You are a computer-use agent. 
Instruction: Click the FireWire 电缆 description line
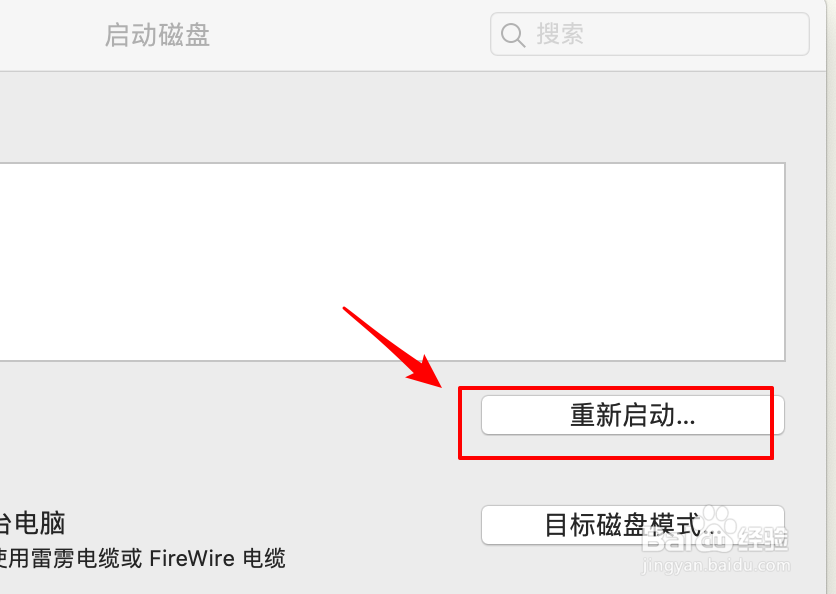click(142, 558)
